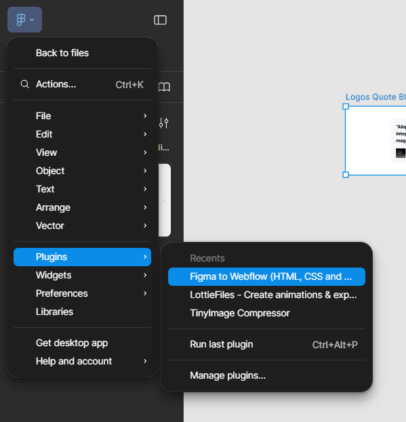
Task: Select the frame thumbnail on canvas
Action: [x=376, y=141]
